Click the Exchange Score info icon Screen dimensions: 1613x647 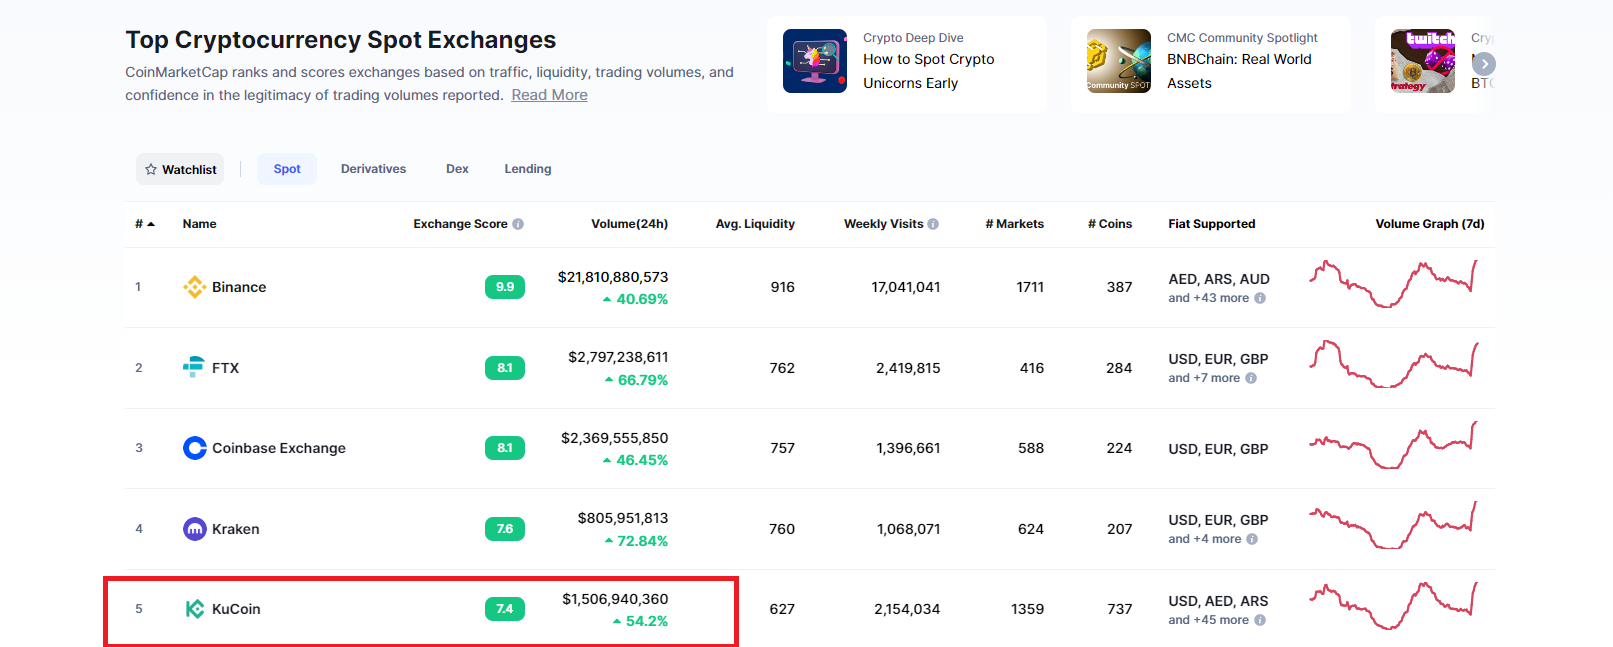tap(518, 224)
